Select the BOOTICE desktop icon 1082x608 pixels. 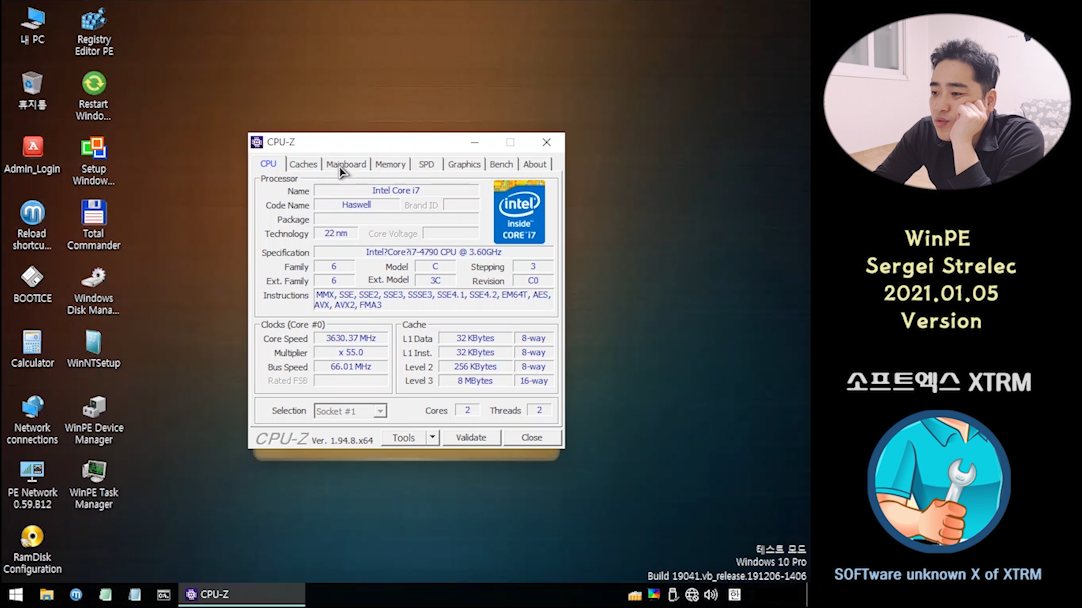(32, 284)
